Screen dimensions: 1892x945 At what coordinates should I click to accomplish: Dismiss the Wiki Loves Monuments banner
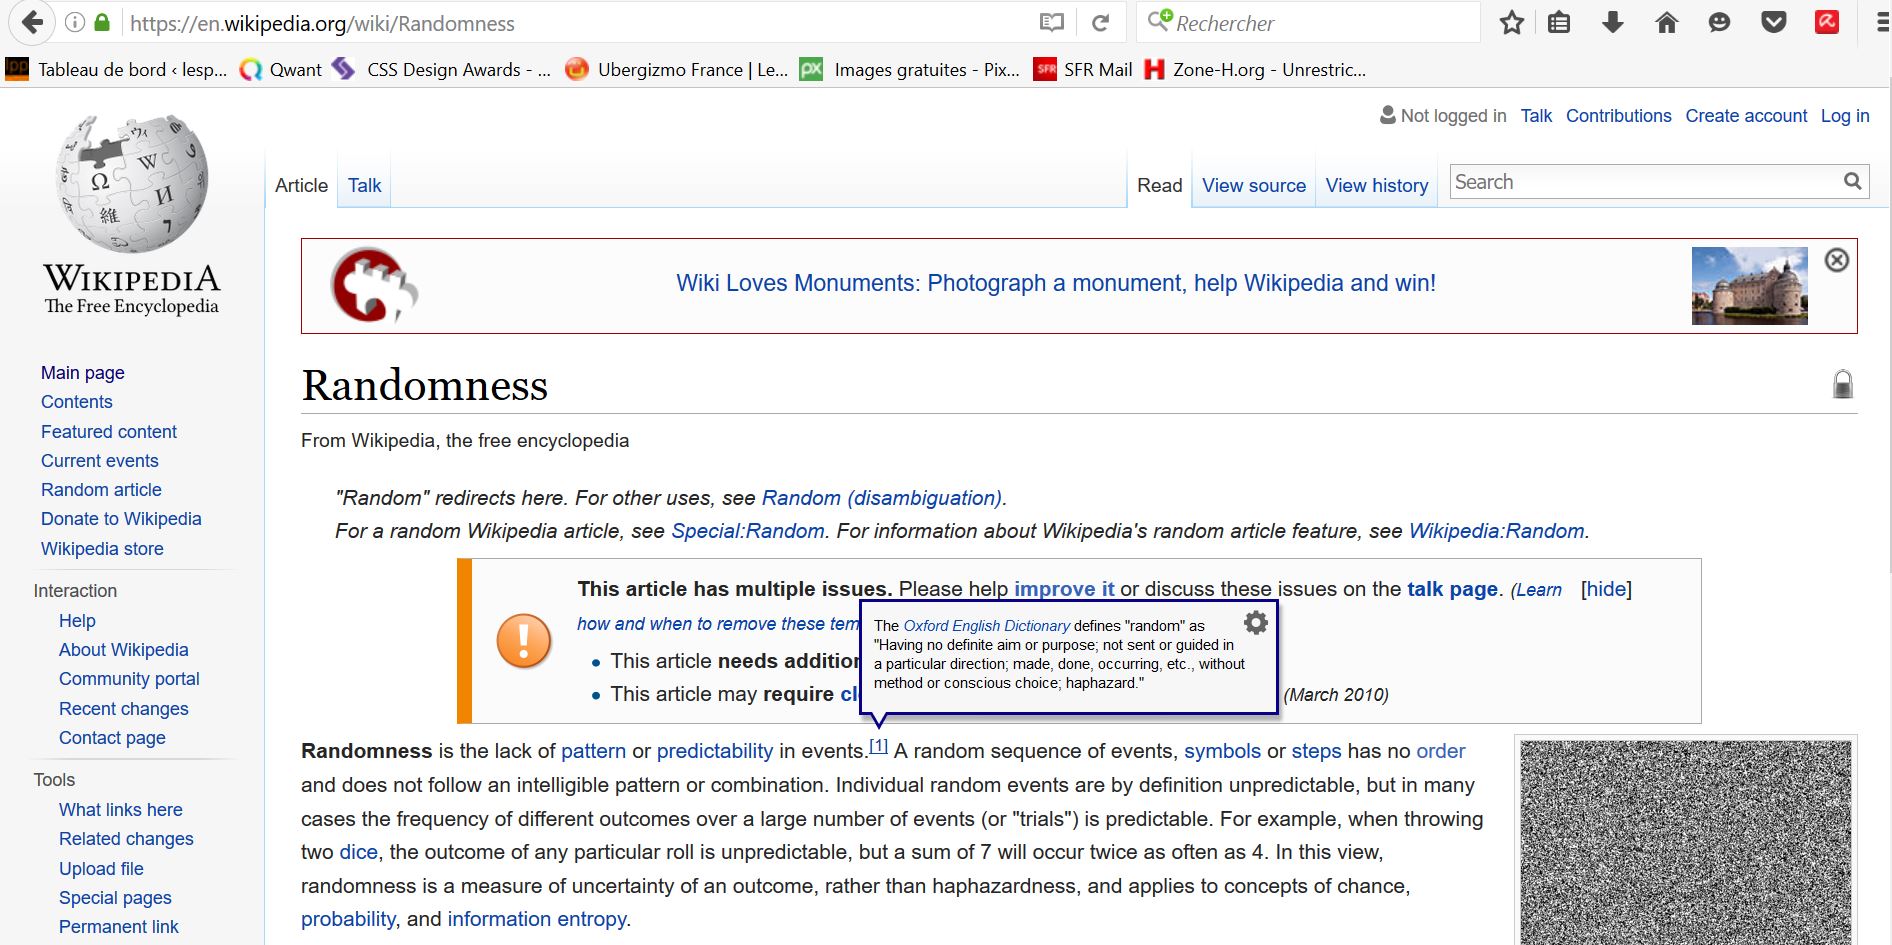click(x=1836, y=260)
